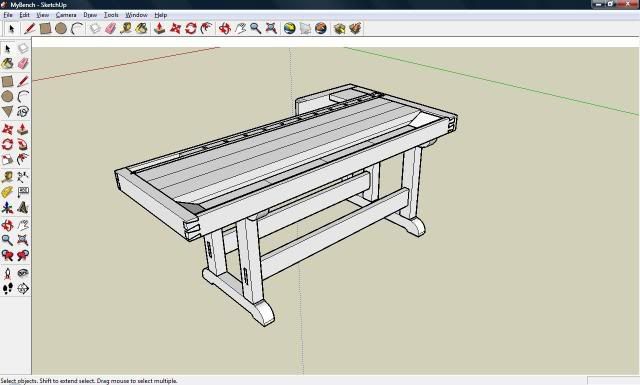Choose the Polygon tool in the left palette
Viewport: 640px width, 385px height.
[7, 111]
